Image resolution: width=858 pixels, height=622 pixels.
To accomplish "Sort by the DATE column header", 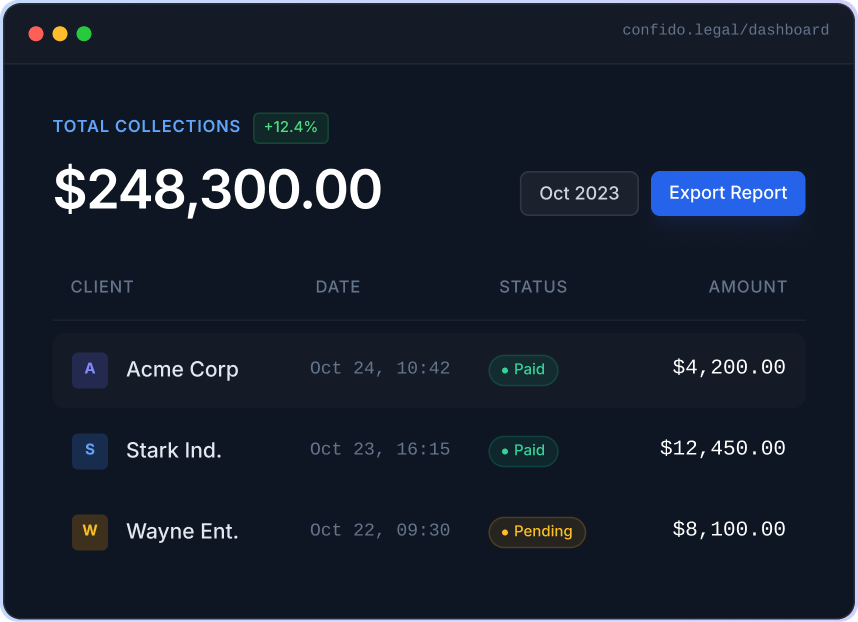I will 338,287.
